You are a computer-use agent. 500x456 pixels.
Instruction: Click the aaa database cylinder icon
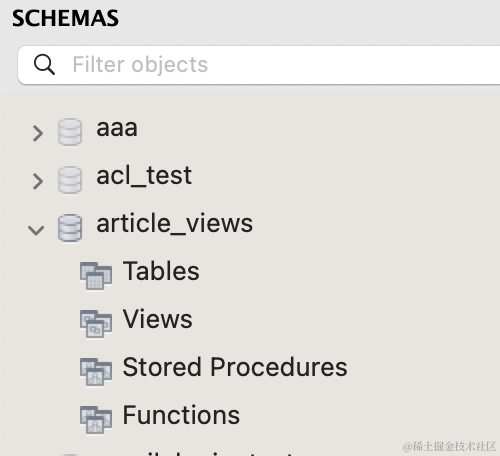coord(70,132)
